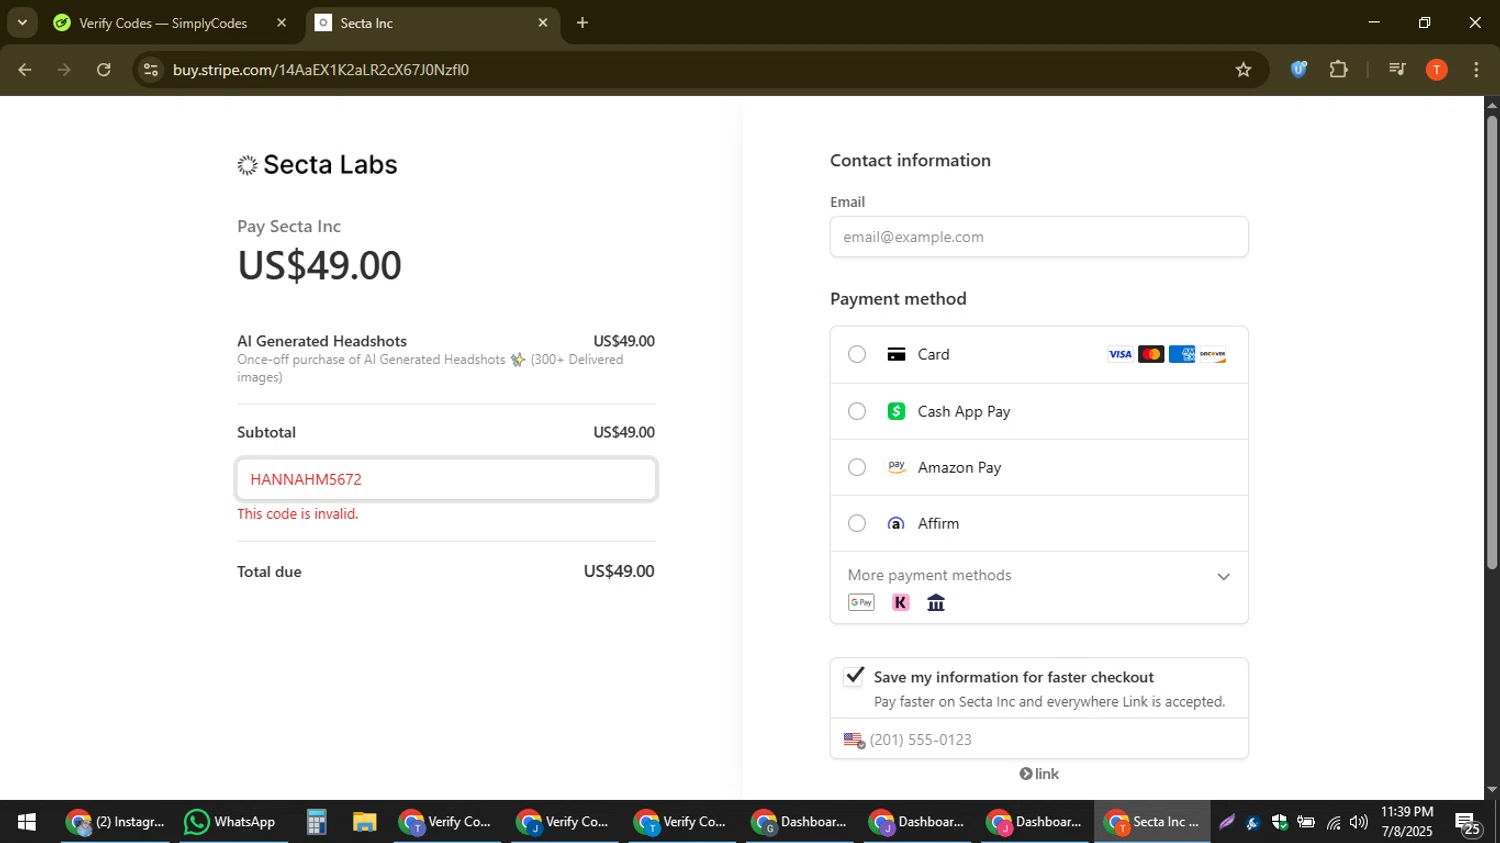Open Windows Start menu
1500x843 pixels.
27,822
